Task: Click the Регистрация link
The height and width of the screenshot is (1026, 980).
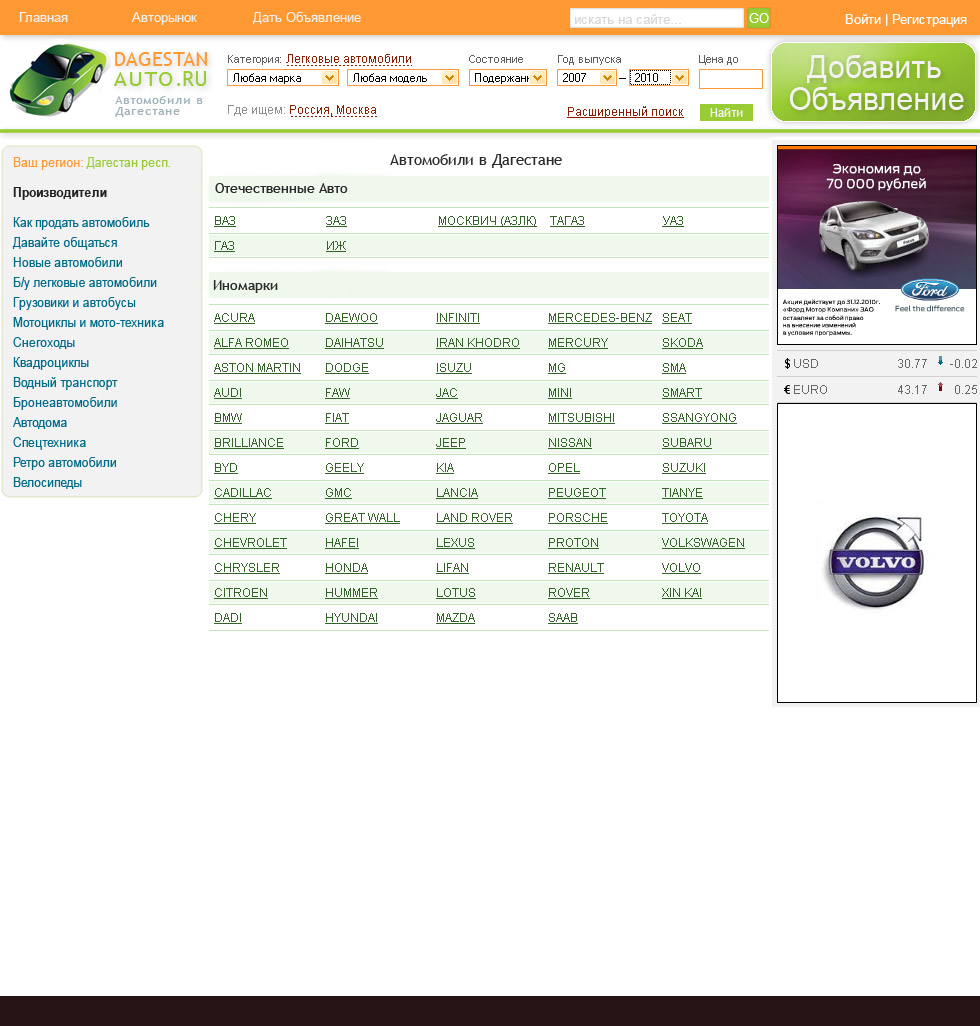Action: coord(929,20)
